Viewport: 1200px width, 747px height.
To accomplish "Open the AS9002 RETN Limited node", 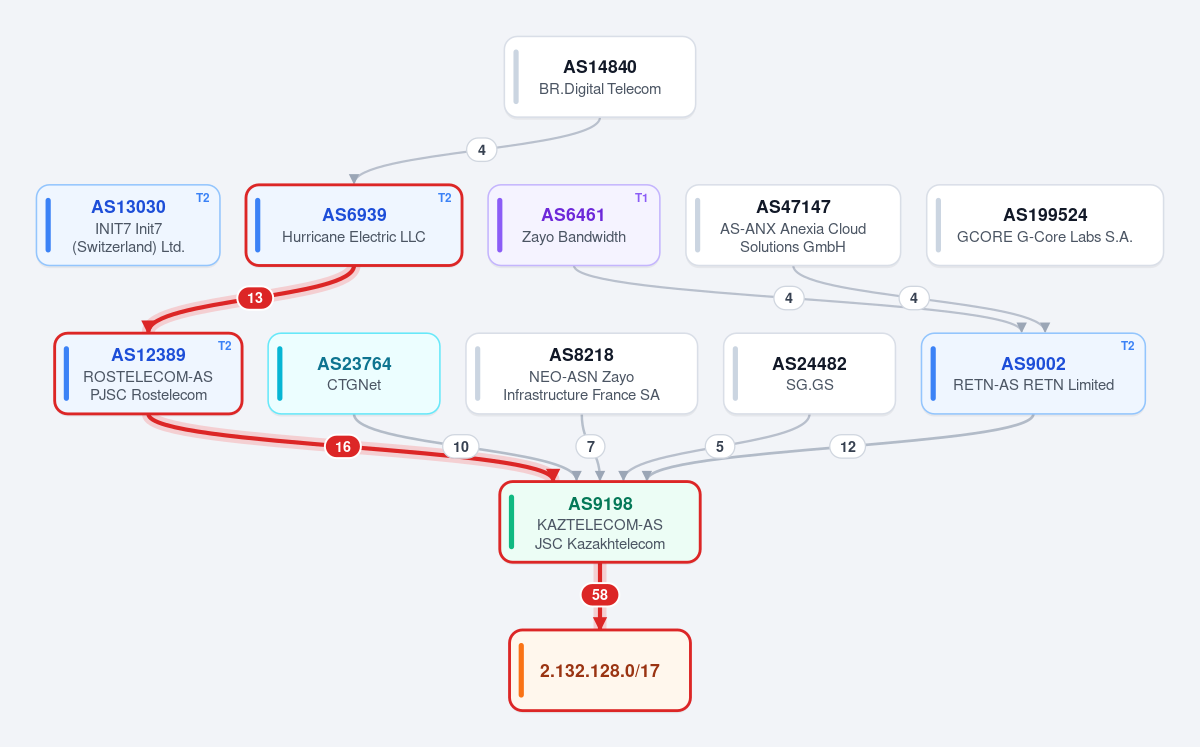I will 1033,373.
